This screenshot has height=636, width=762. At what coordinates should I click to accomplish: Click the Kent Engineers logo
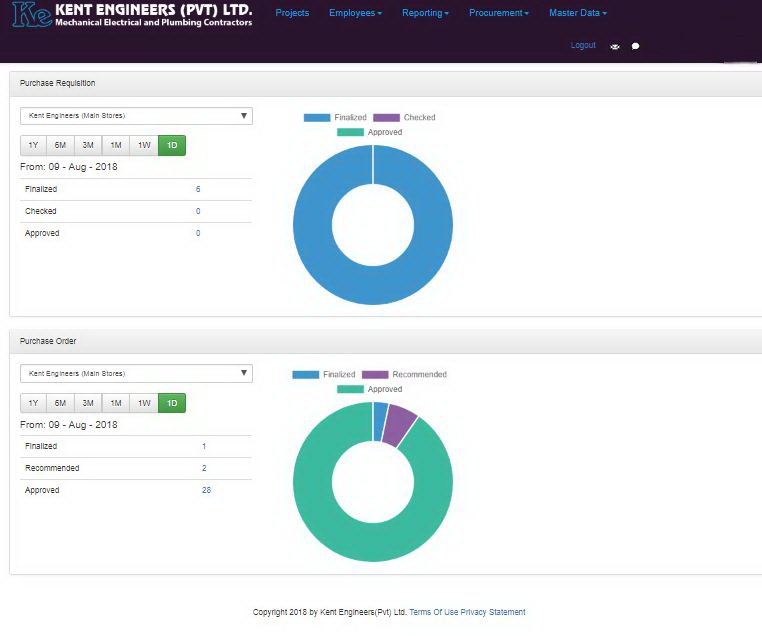pyautogui.click(x=132, y=15)
